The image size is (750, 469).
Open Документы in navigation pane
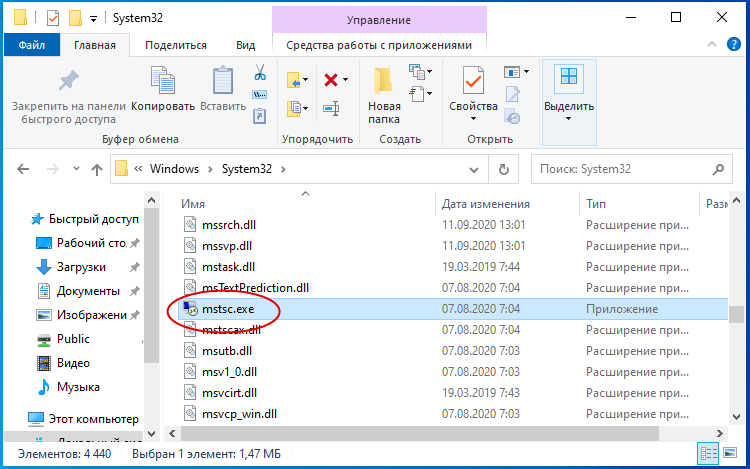click(88, 291)
